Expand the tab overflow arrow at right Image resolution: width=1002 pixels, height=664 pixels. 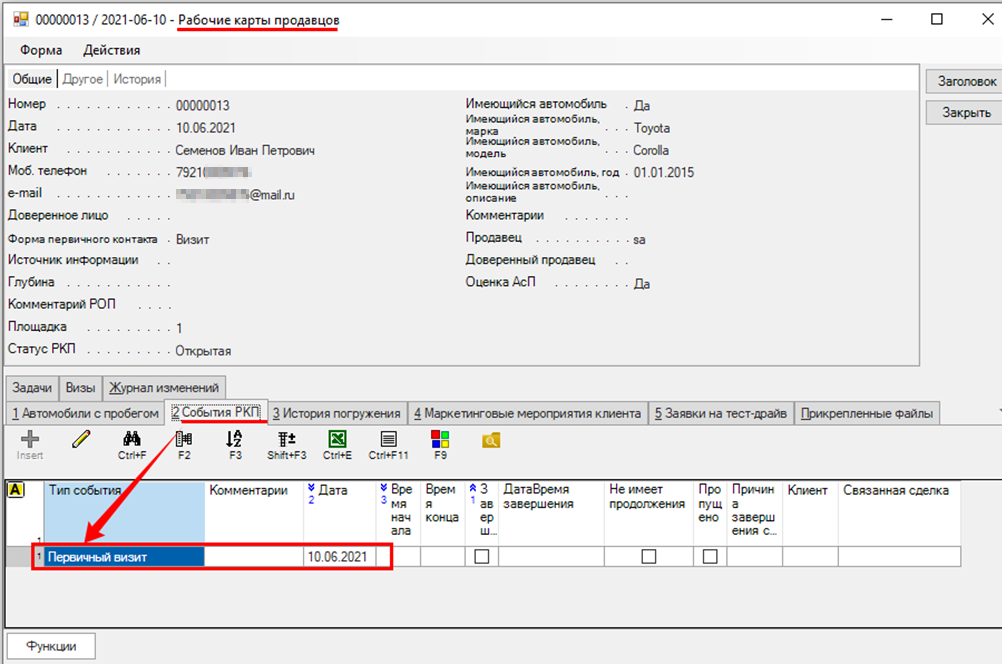coord(996,411)
